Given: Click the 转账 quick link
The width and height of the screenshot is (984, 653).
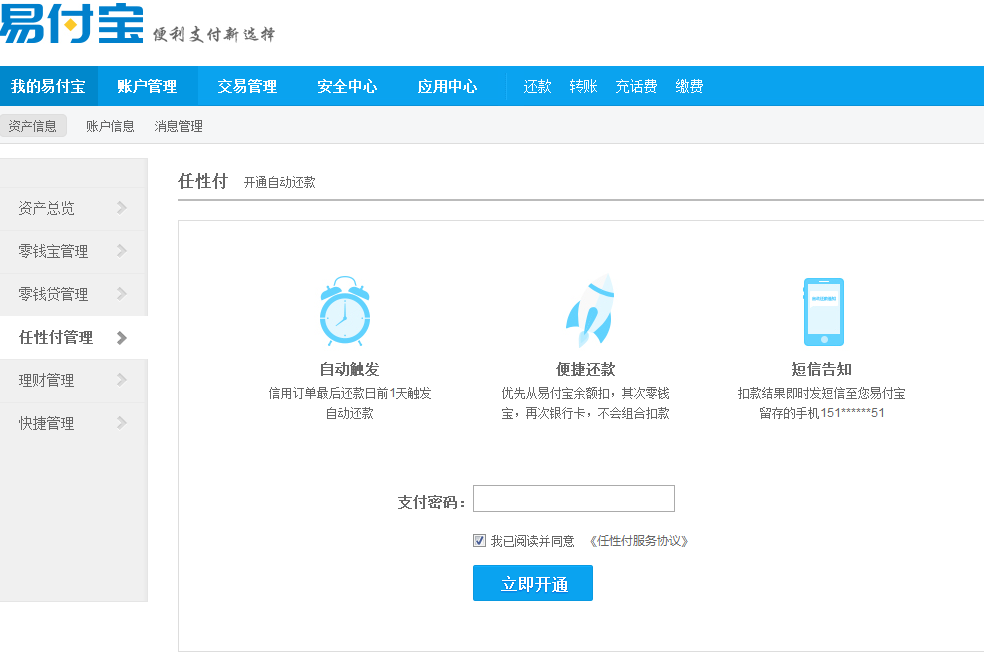Looking at the screenshot, I should [x=583, y=86].
